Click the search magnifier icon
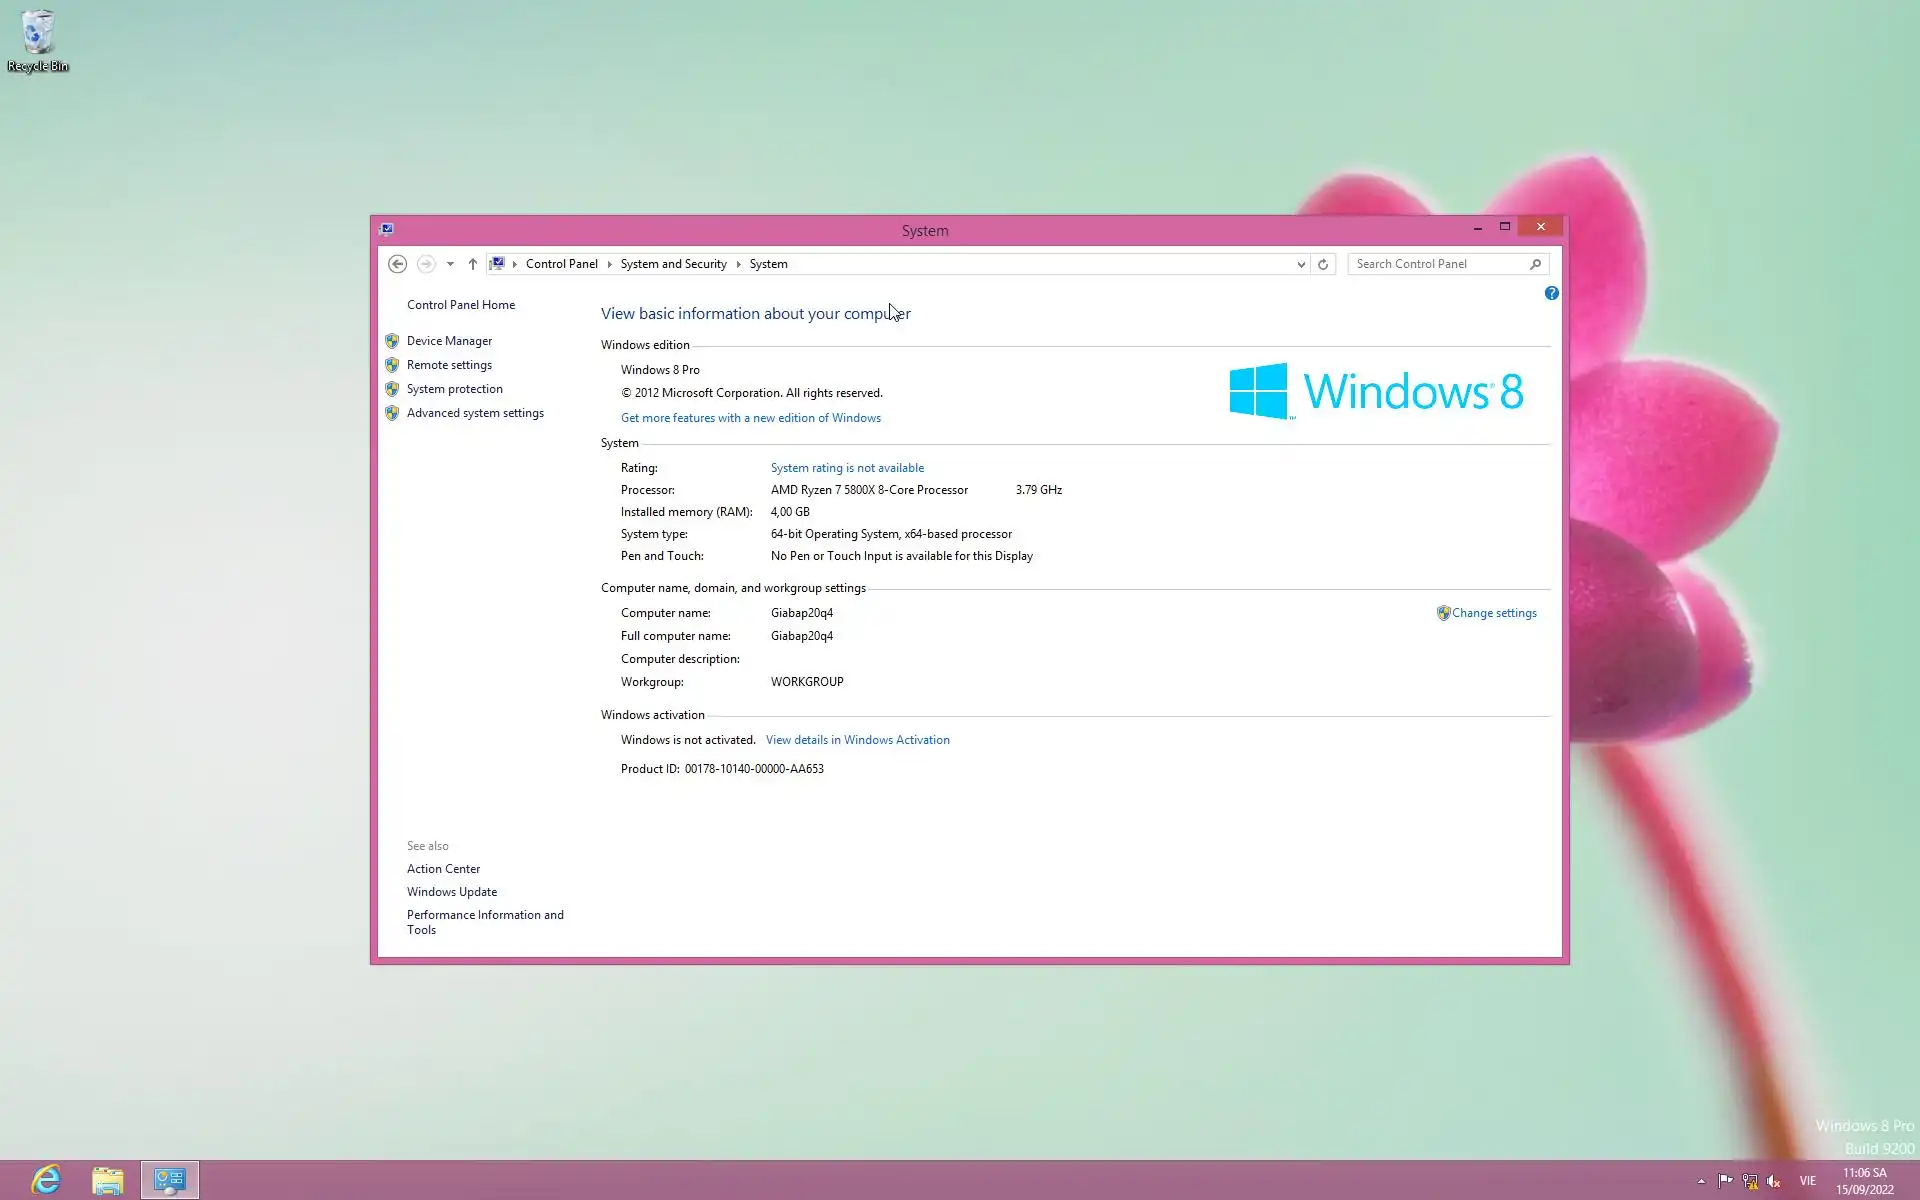 coord(1535,264)
